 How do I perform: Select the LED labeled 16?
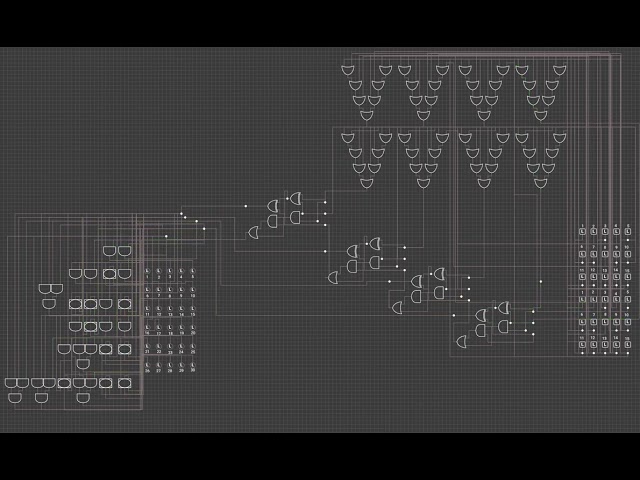(x=148, y=328)
